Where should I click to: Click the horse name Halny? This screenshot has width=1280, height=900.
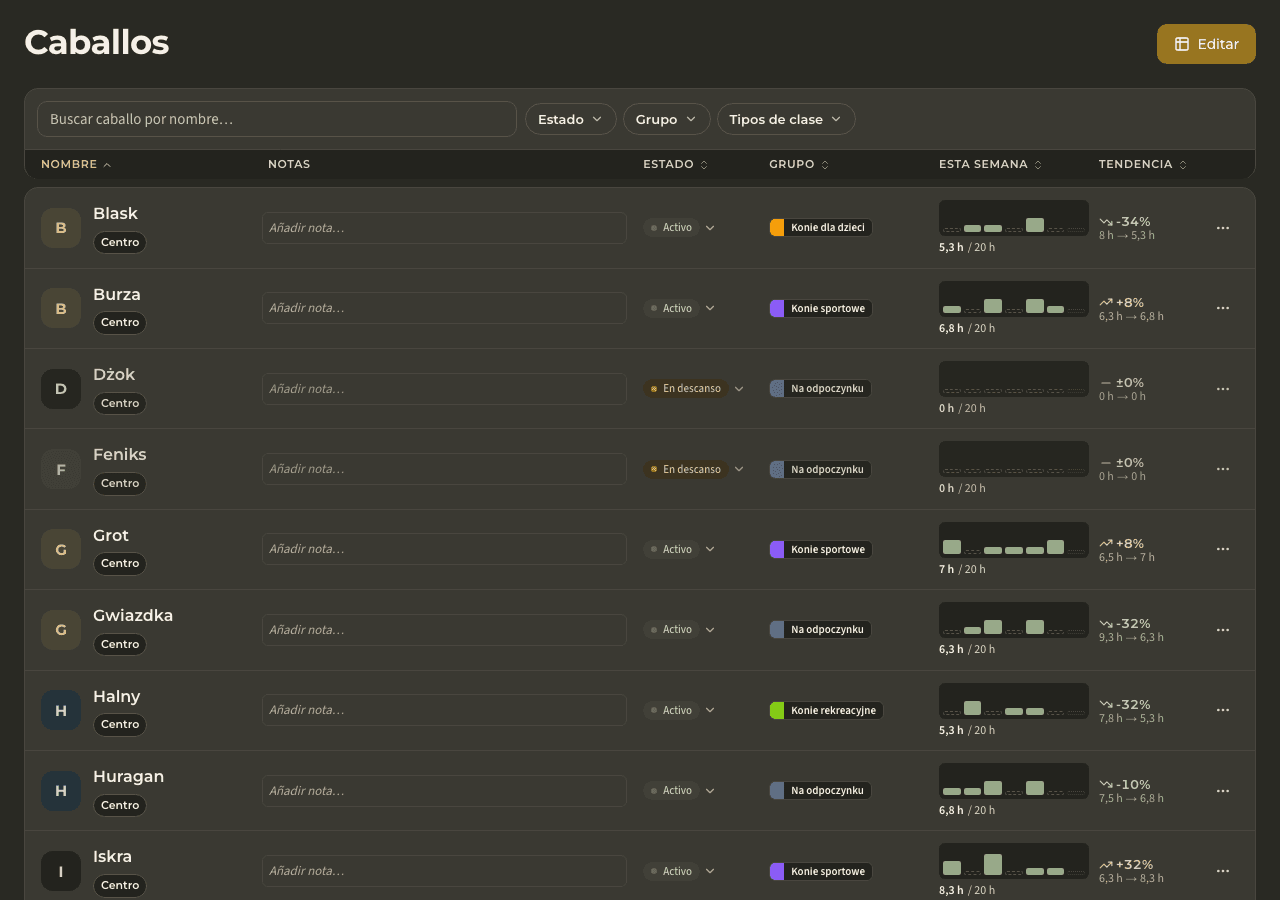[117, 697]
